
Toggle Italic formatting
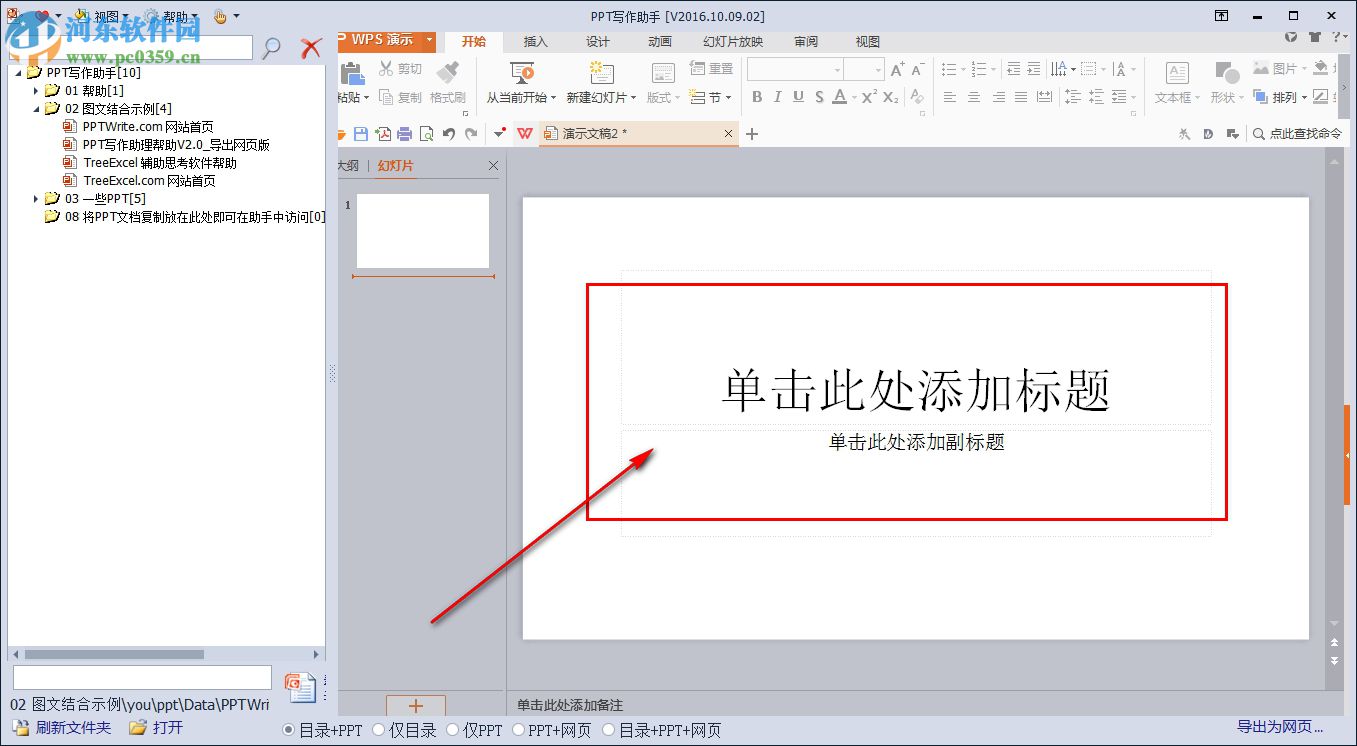pos(778,97)
